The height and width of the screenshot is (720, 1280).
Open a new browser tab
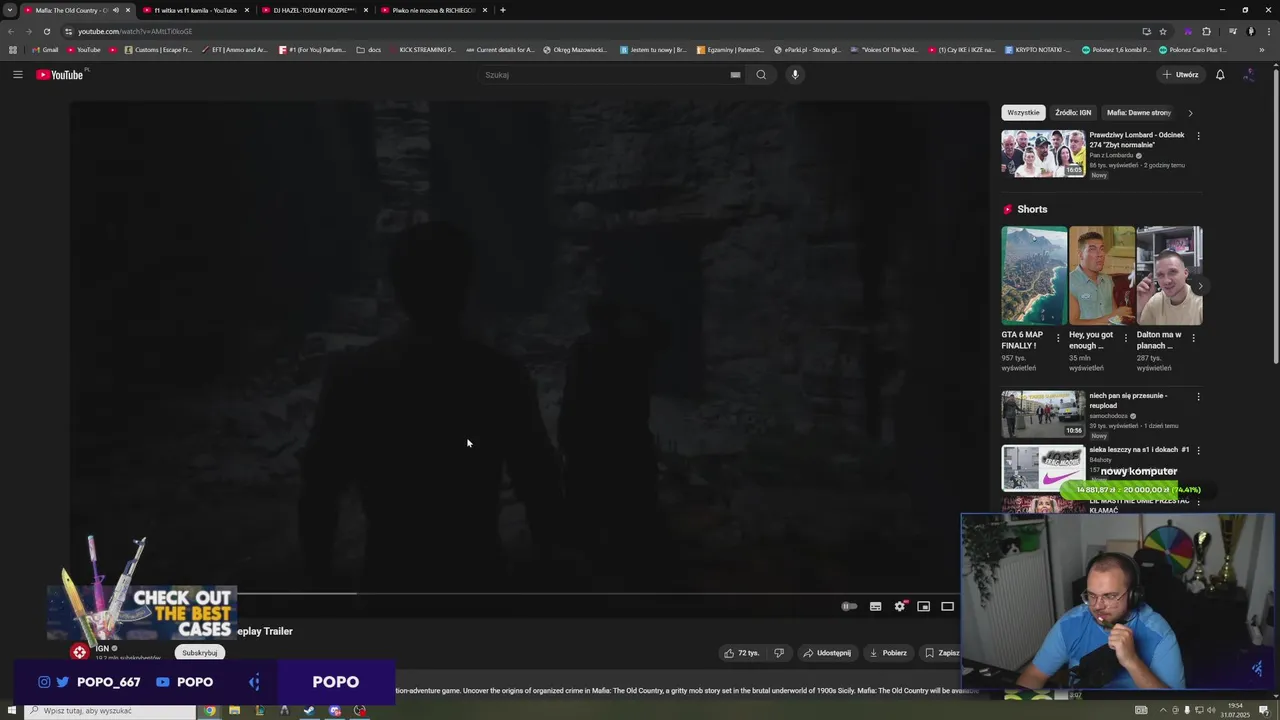click(503, 10)
